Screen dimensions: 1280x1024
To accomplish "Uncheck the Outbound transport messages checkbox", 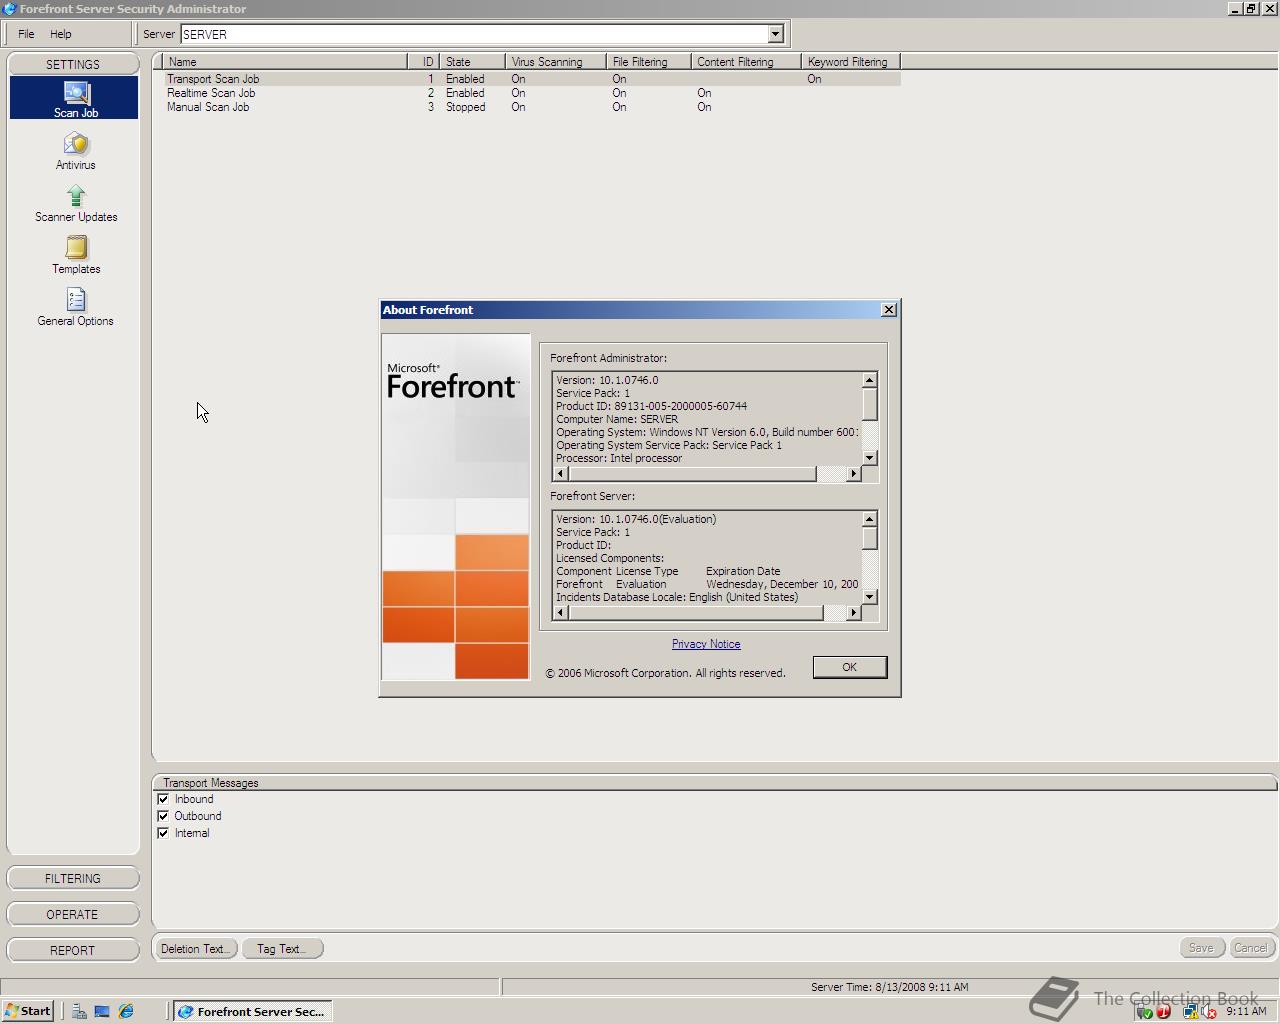I will click(163, 816).
